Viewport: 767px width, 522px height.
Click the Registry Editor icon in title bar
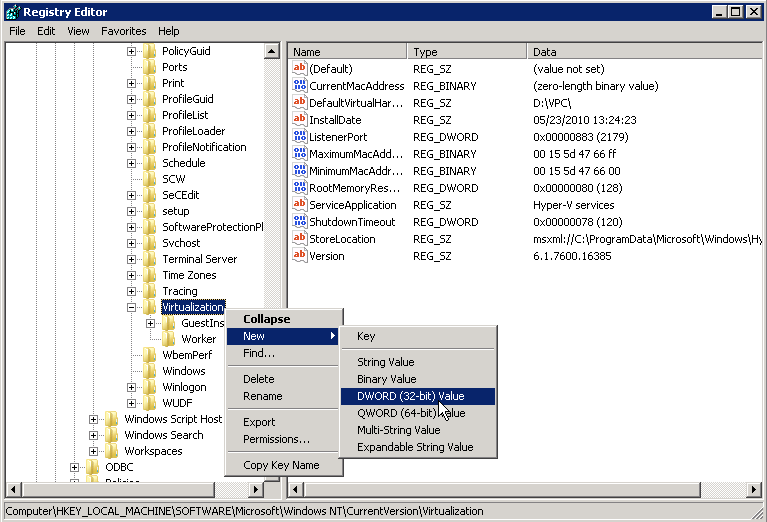11,11
